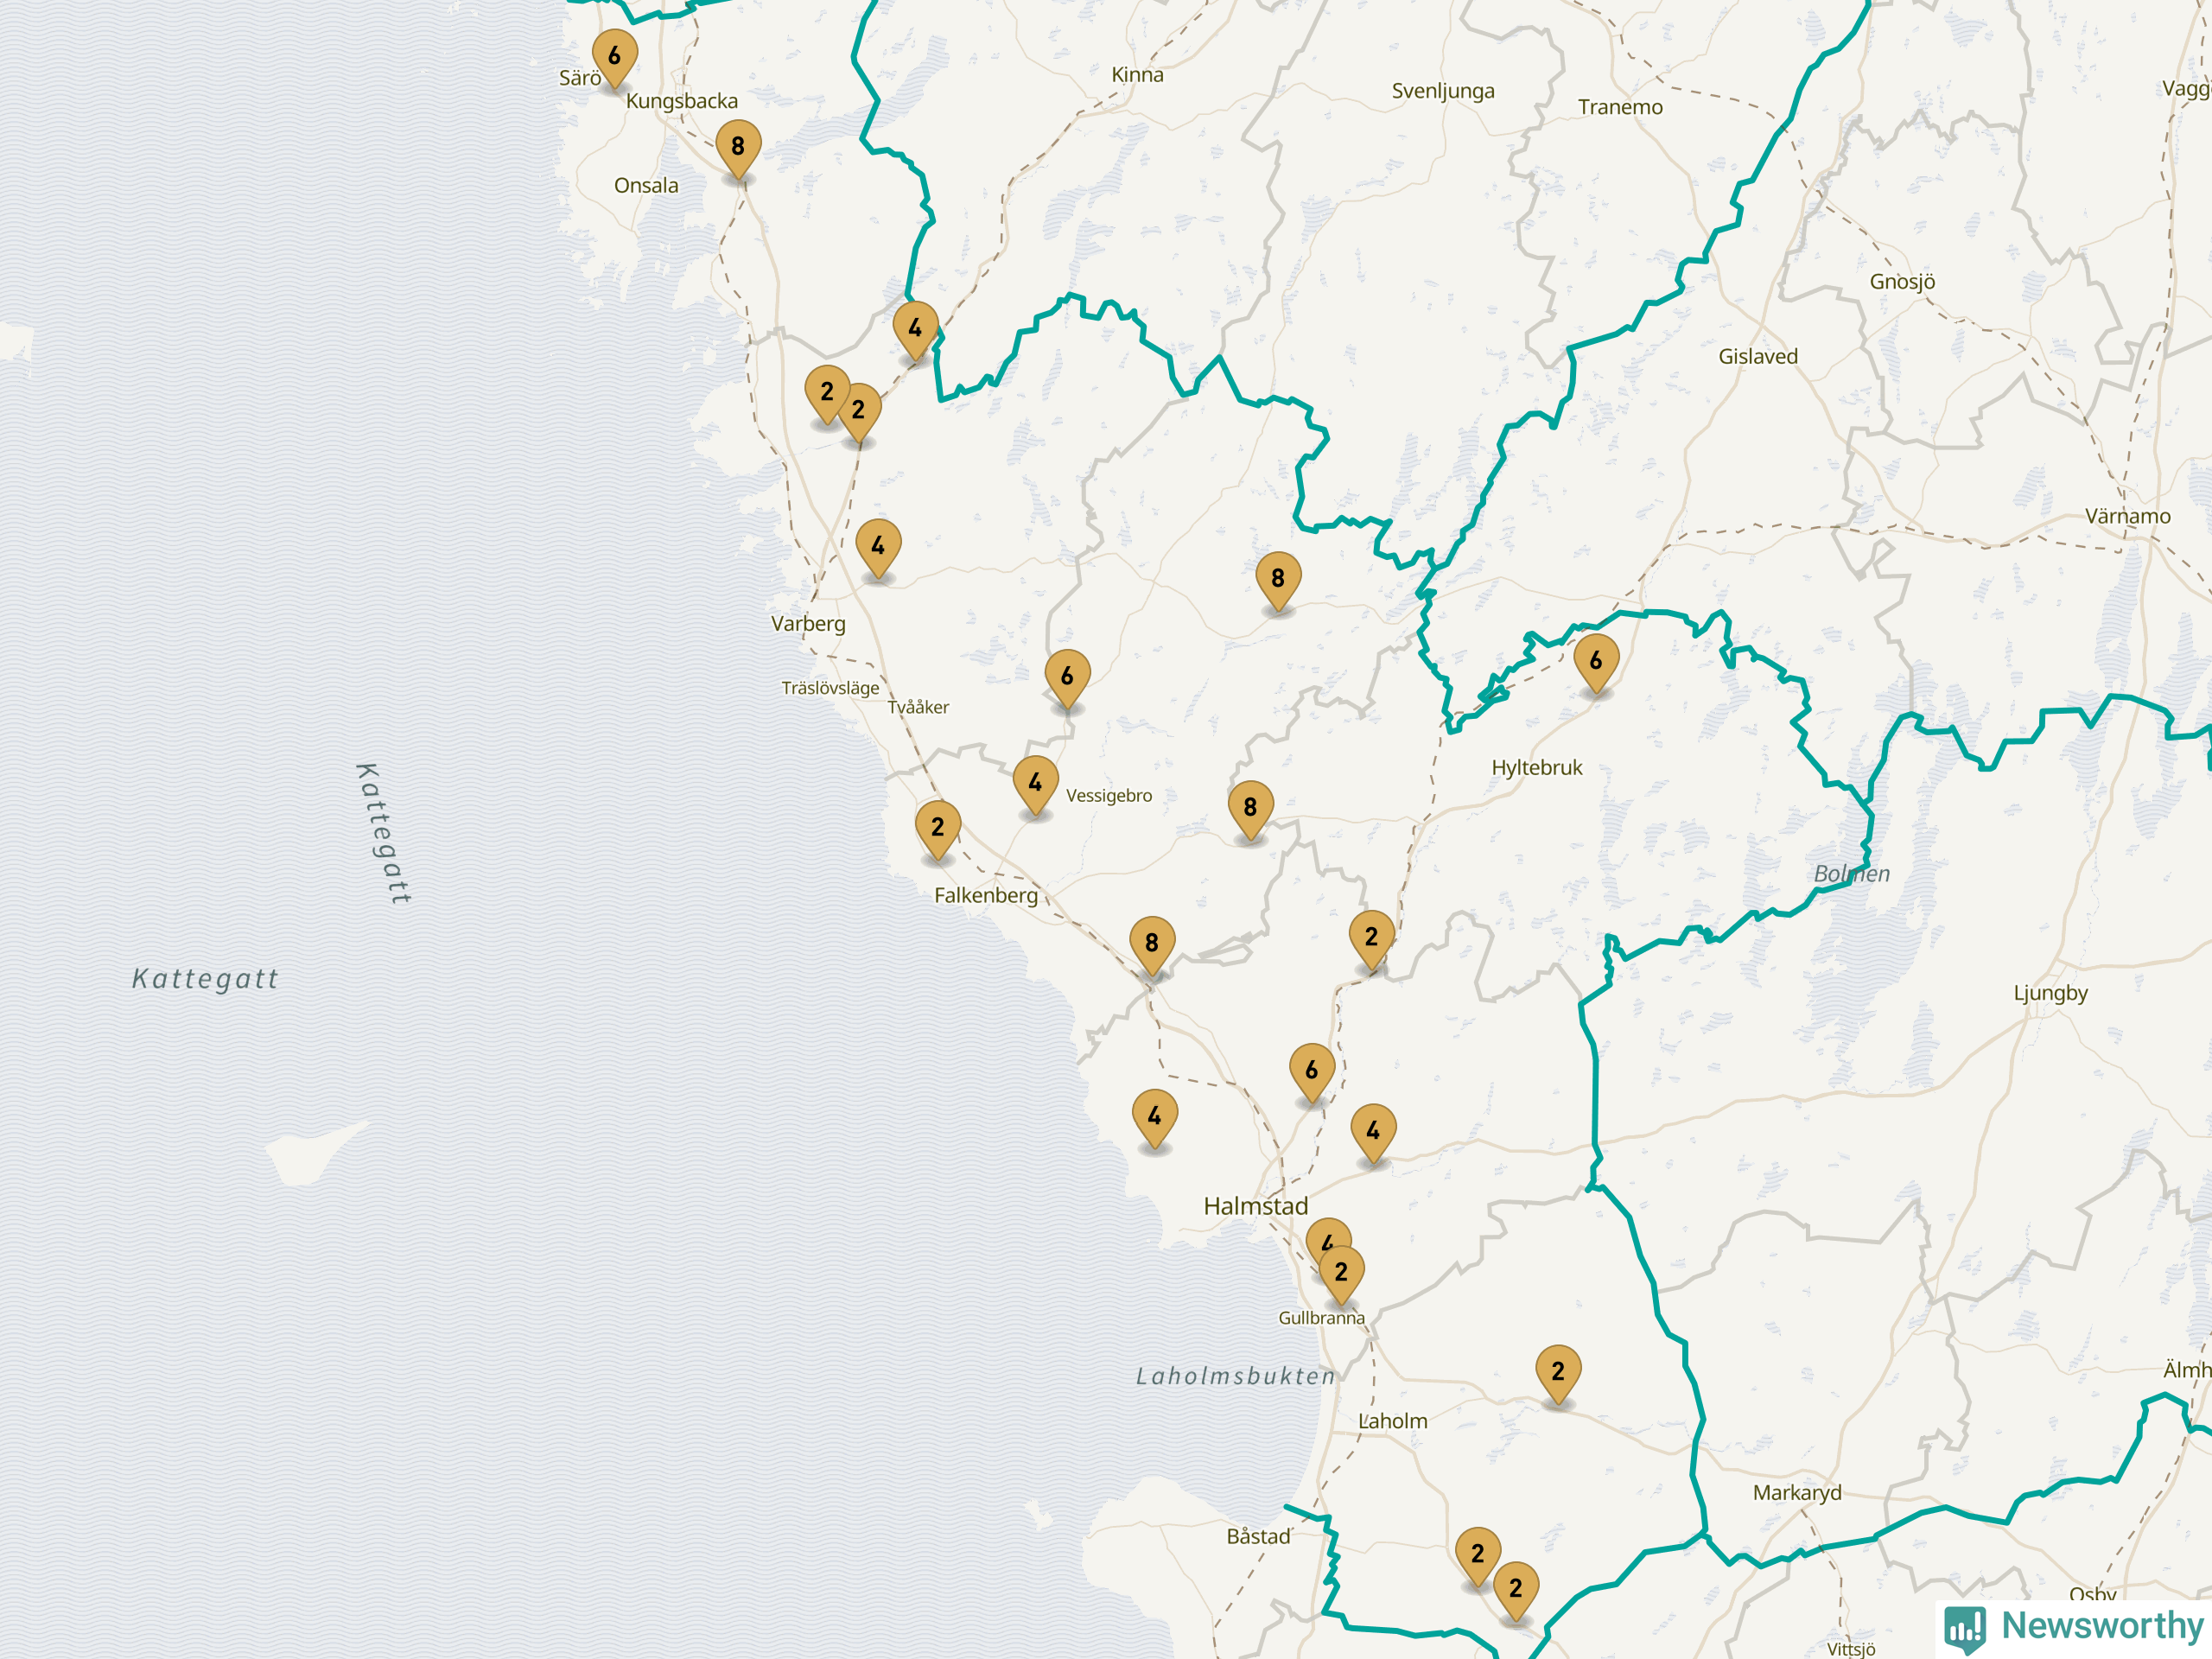
Task: Click the 6 marker north of Vessigebro
Action: point(1067,678)
